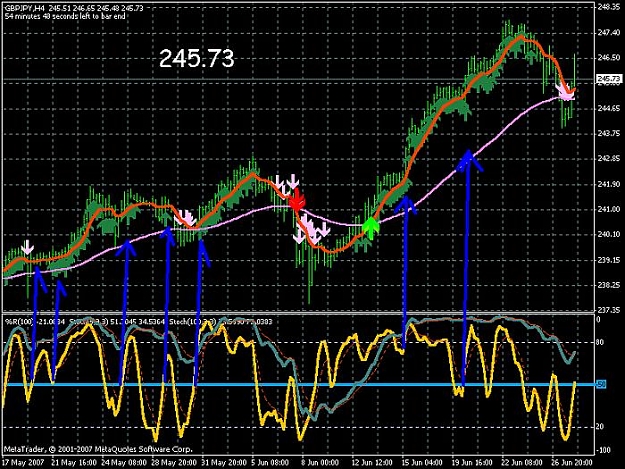
Task: Select the red sell signal arrow
Action: point(297,200)
